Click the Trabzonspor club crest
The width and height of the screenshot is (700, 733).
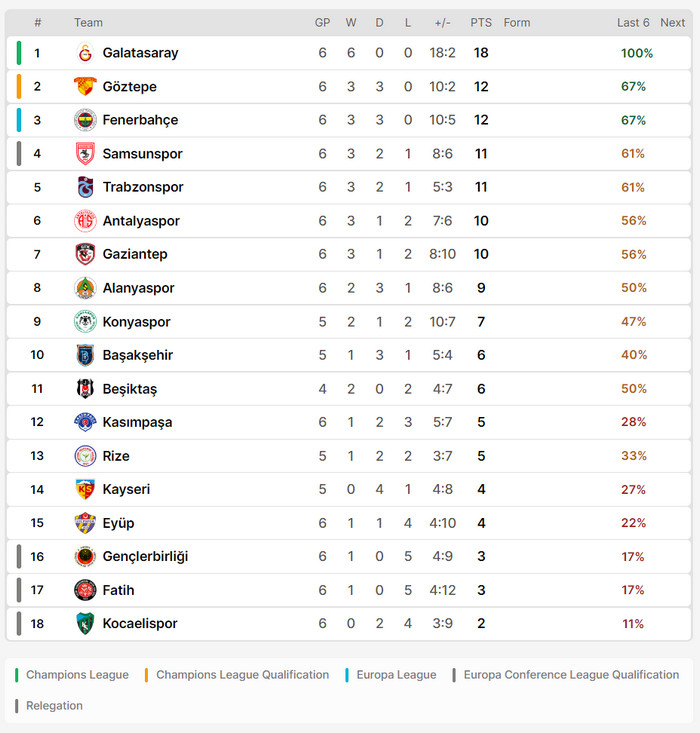click(x=85, y=187)
